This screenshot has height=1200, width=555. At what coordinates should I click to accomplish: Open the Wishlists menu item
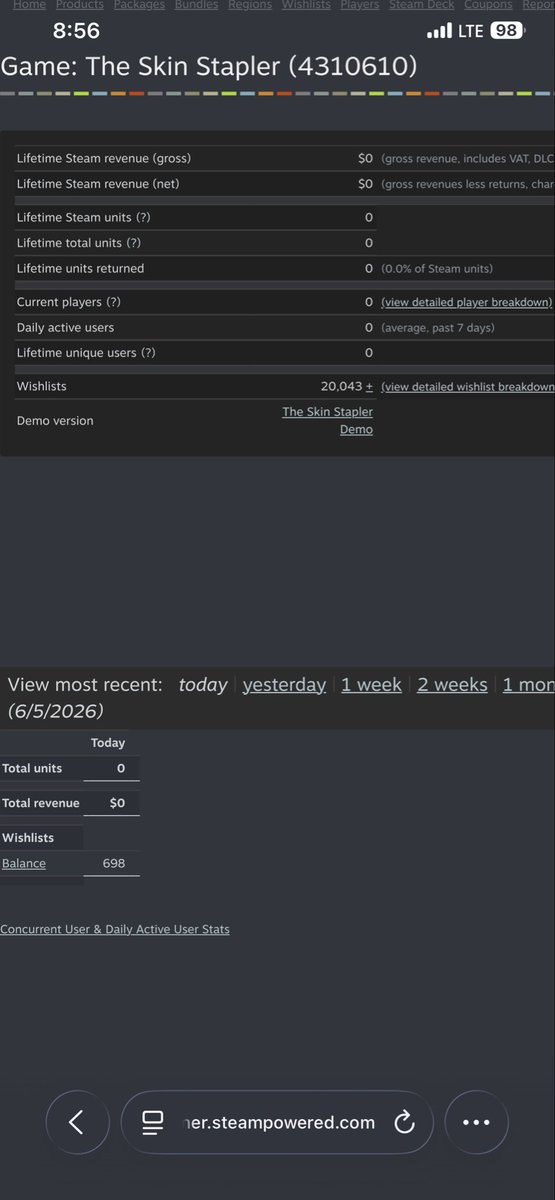point(307,5)
